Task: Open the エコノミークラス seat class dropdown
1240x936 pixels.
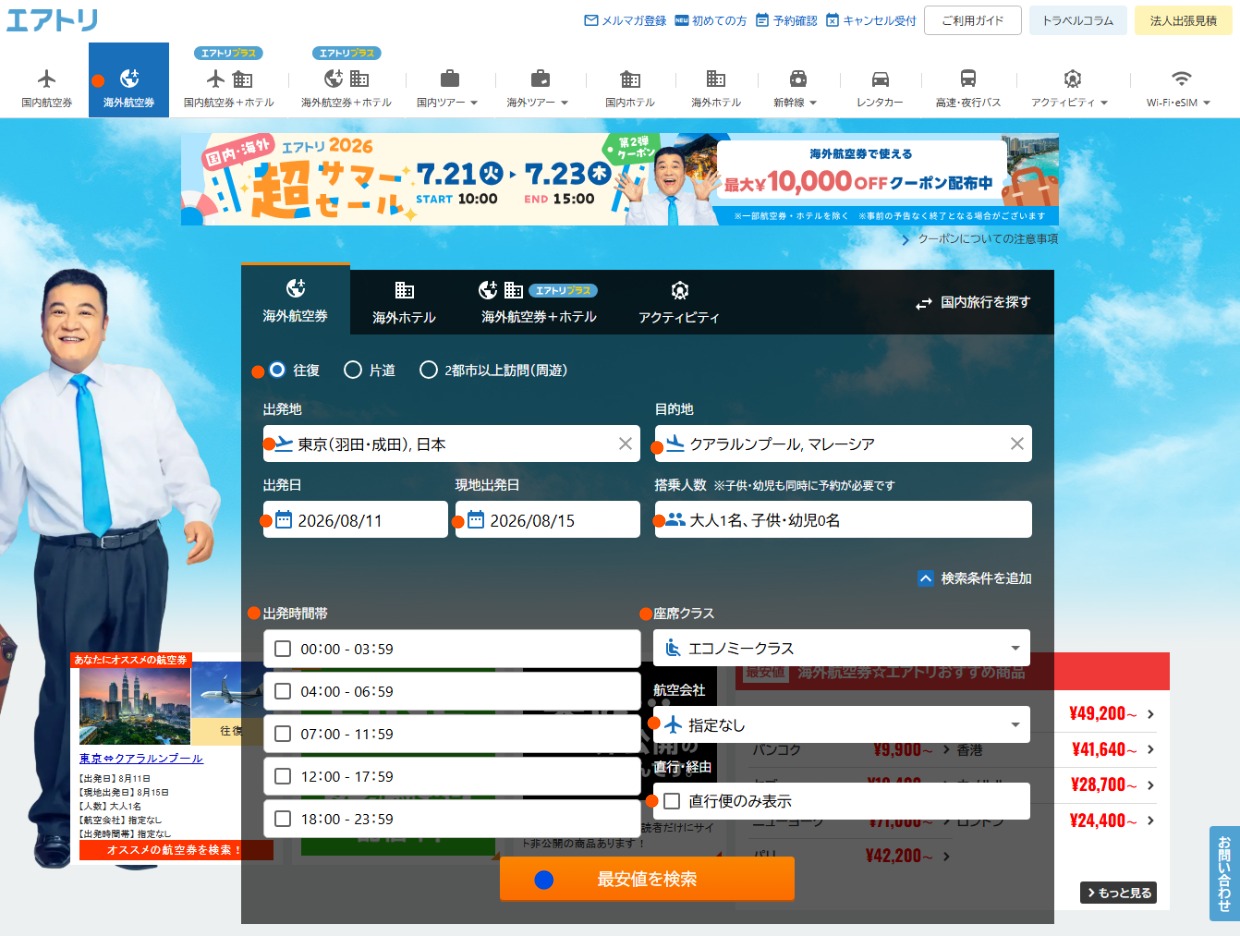Action: (841, 648)
